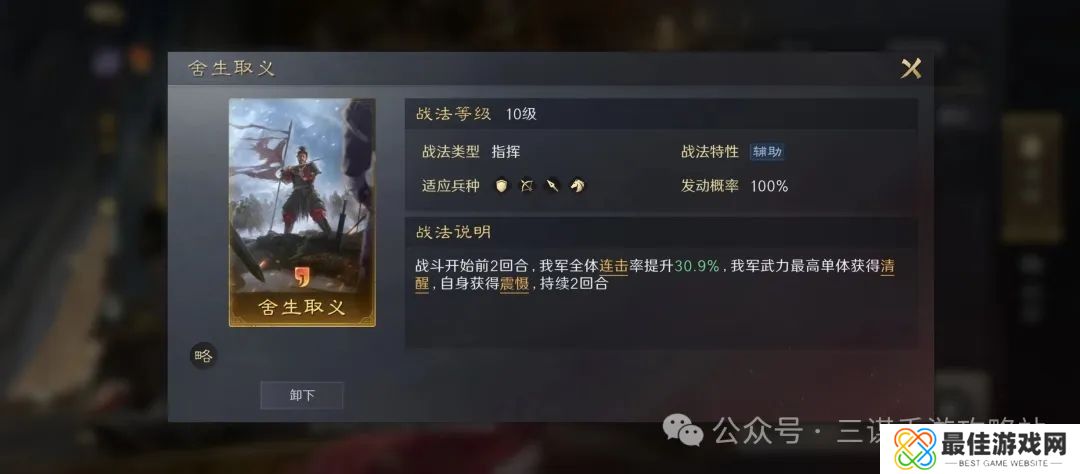The image size is (1080, 474).
Task: Tap the horse cavalry troop icon
Action: (x=577, y=185)
